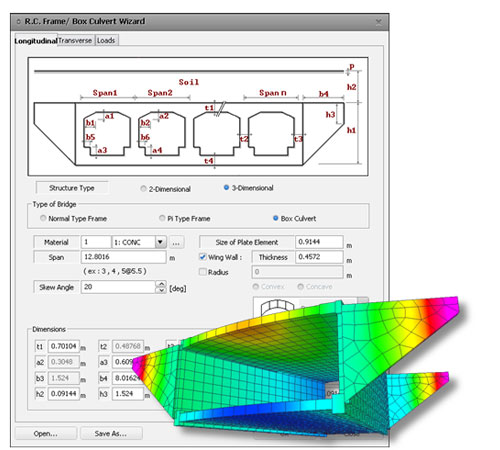Click the Open... button
The image size is (500, 450).
point(46,433)
